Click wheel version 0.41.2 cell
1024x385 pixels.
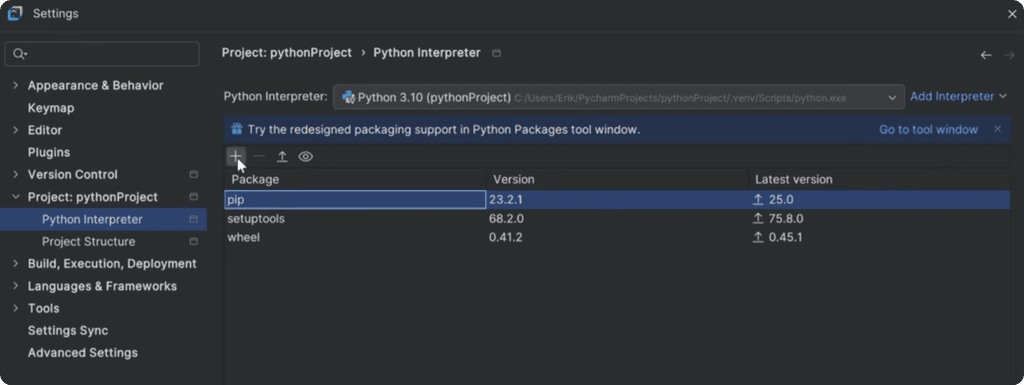(x=617, y=238)
